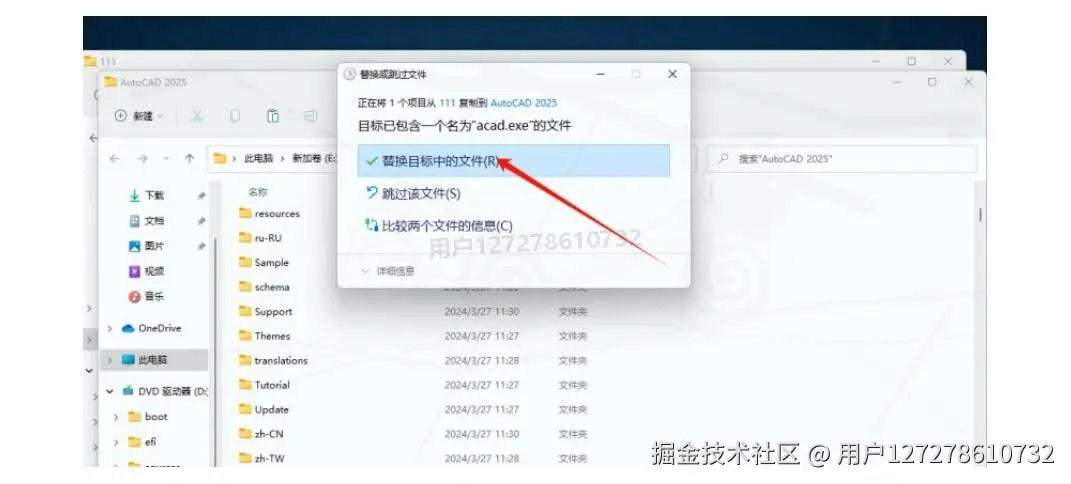Image resolution: width=1071 pixels, height=484 pixels.
Task: Click the search AutoCAD 2025 field
Action: [x=842, y=158]
